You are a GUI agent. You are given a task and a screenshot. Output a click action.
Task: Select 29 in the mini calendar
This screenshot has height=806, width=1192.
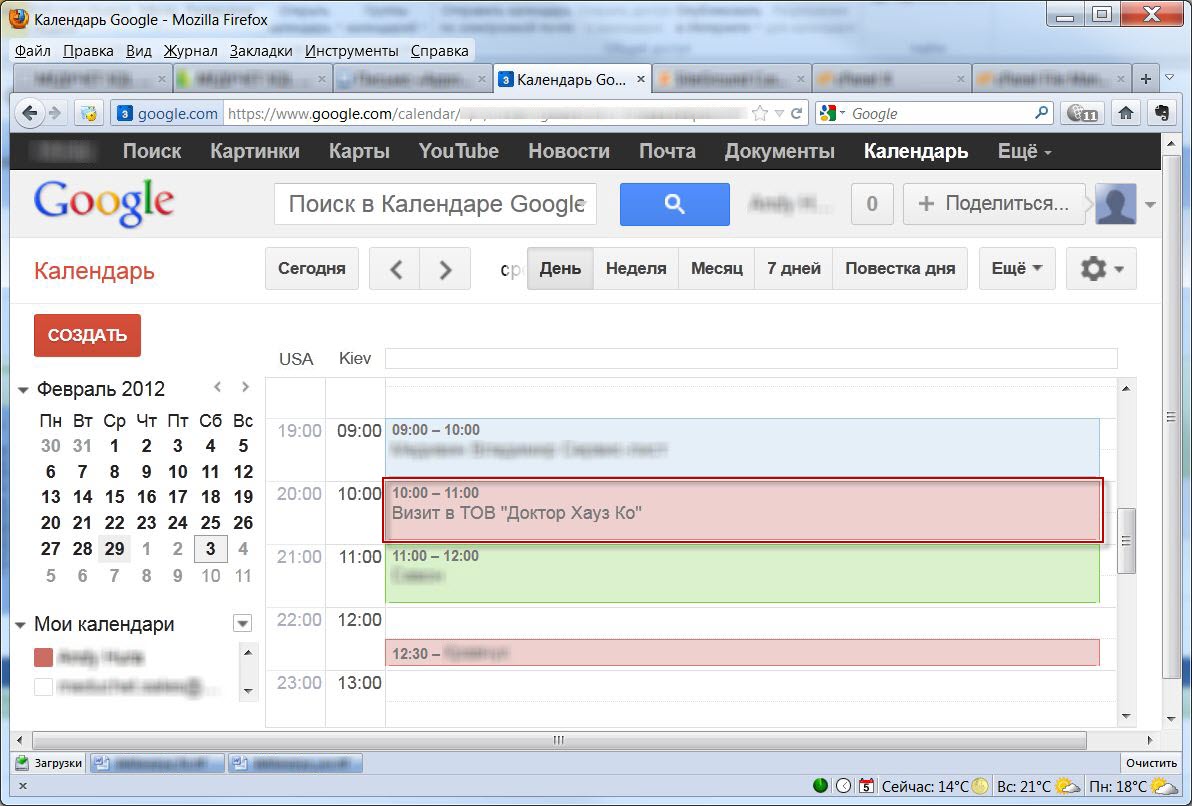coord(114,549)
